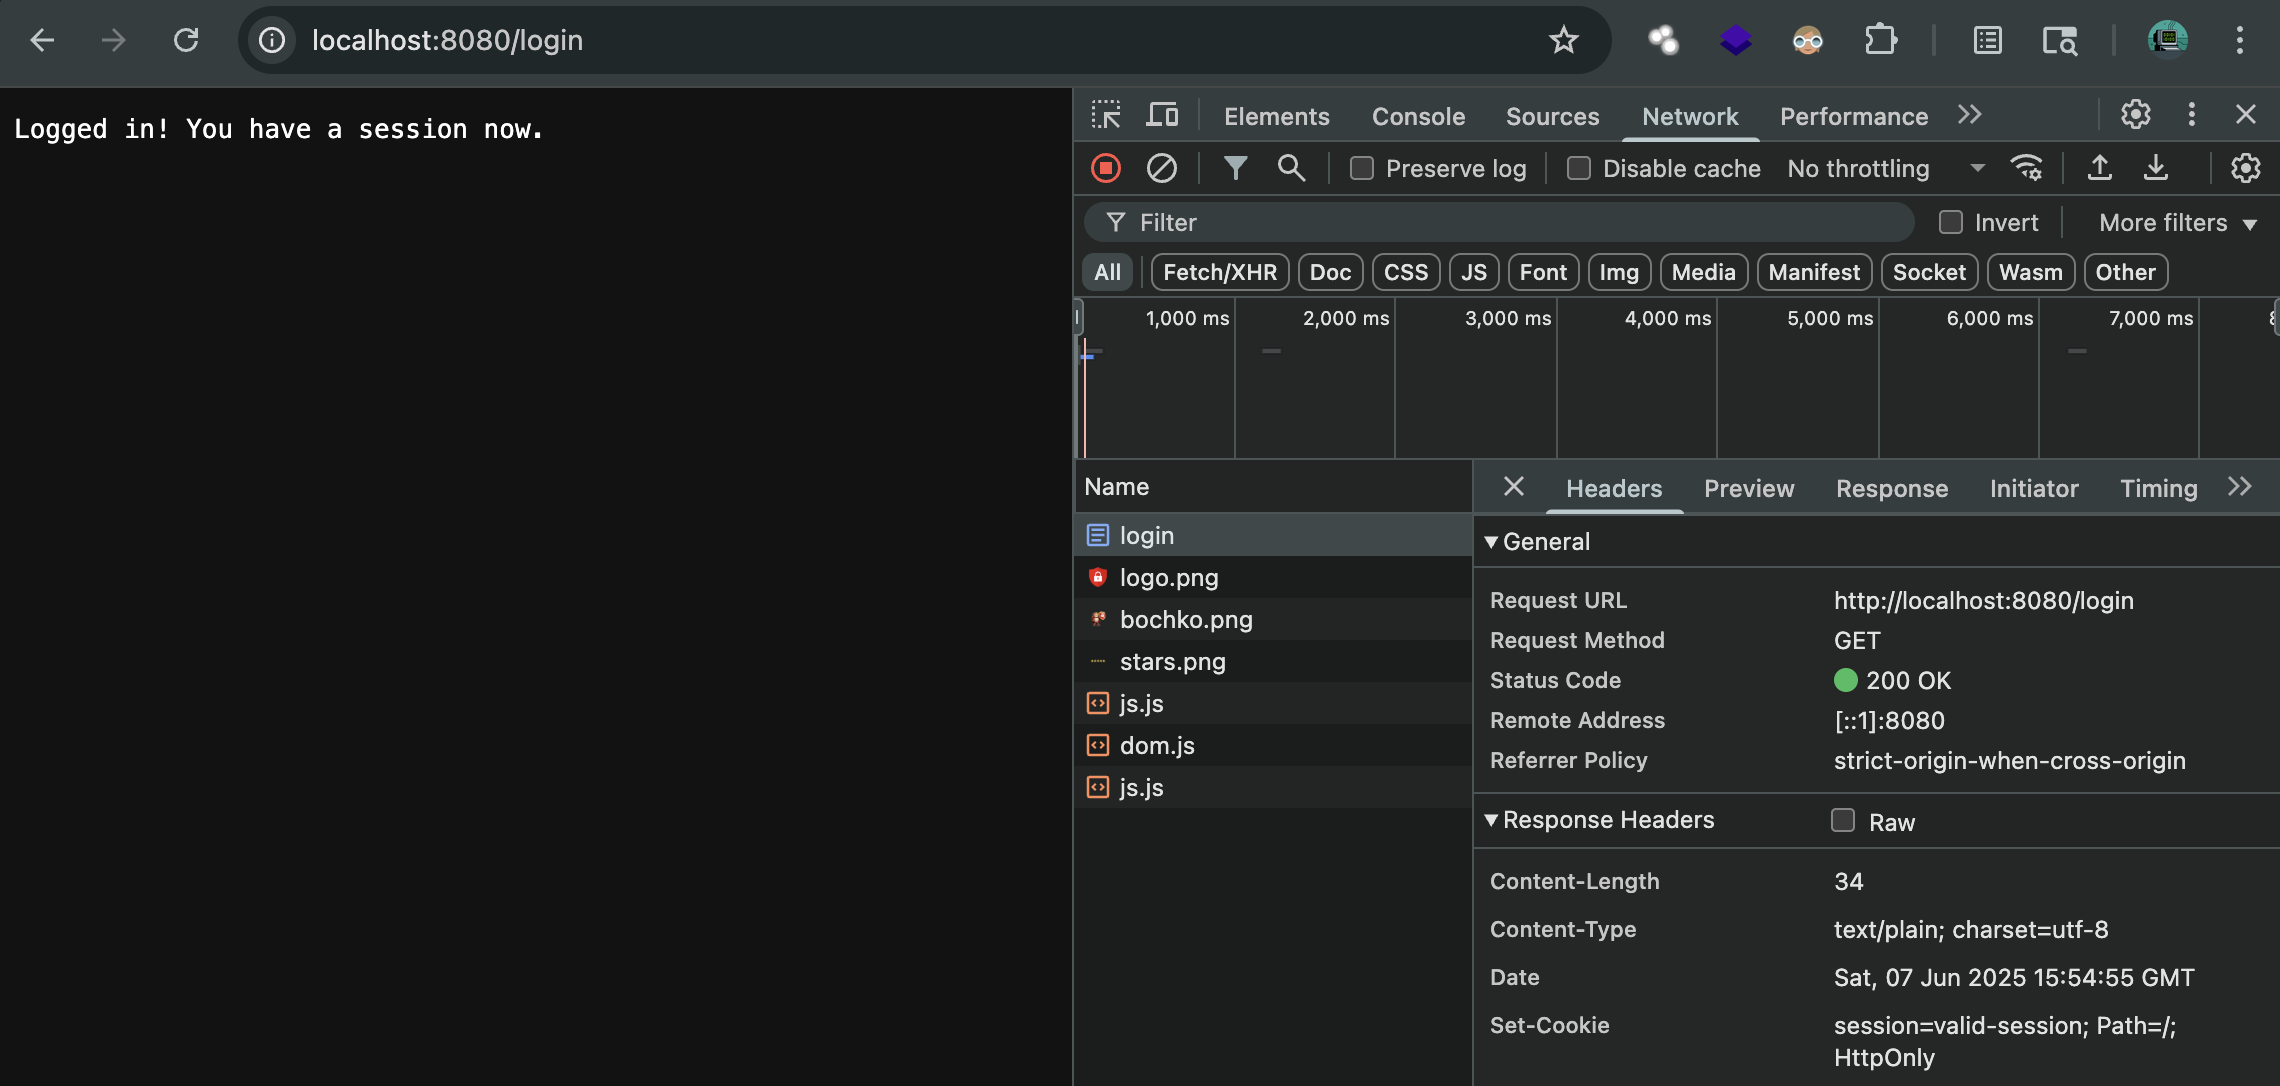Filter requests by JS type
2280x1086 pixels.
tap(1474, 272)
